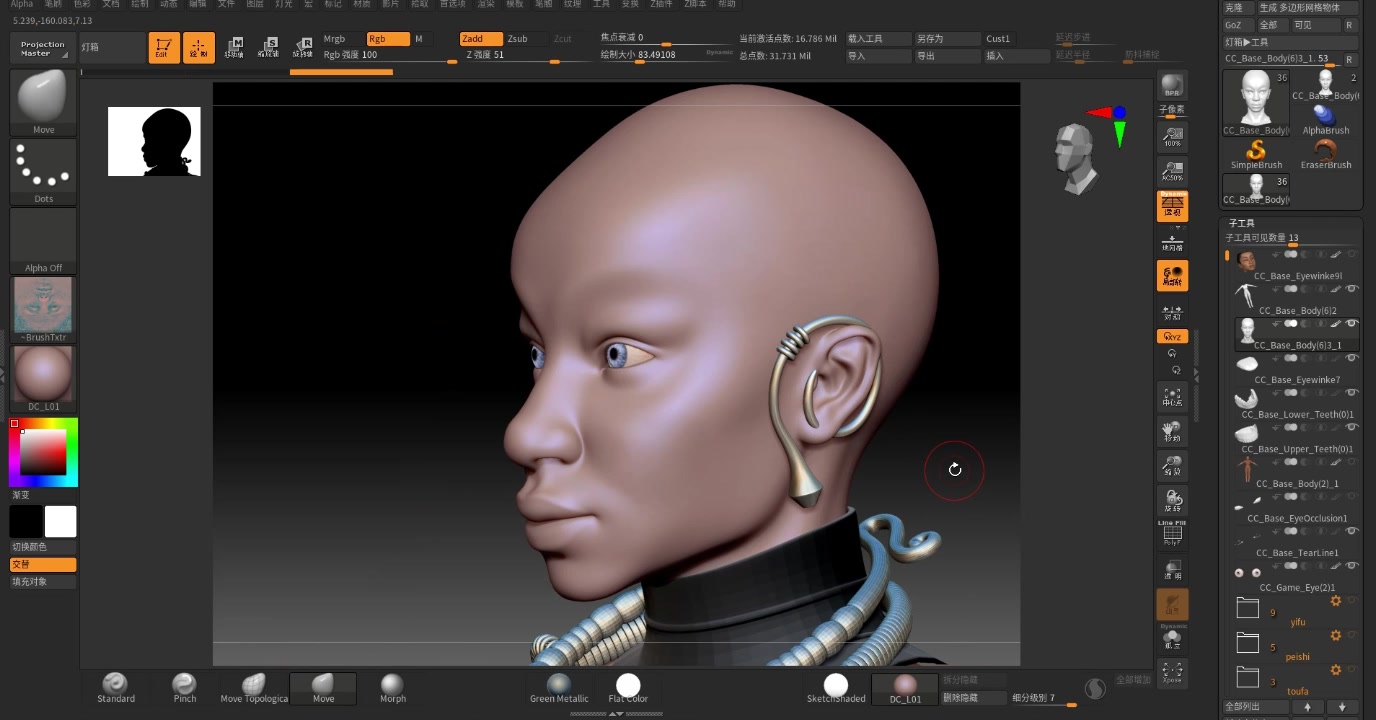Open the Alpha Off selector

click(x=43, y=241)
